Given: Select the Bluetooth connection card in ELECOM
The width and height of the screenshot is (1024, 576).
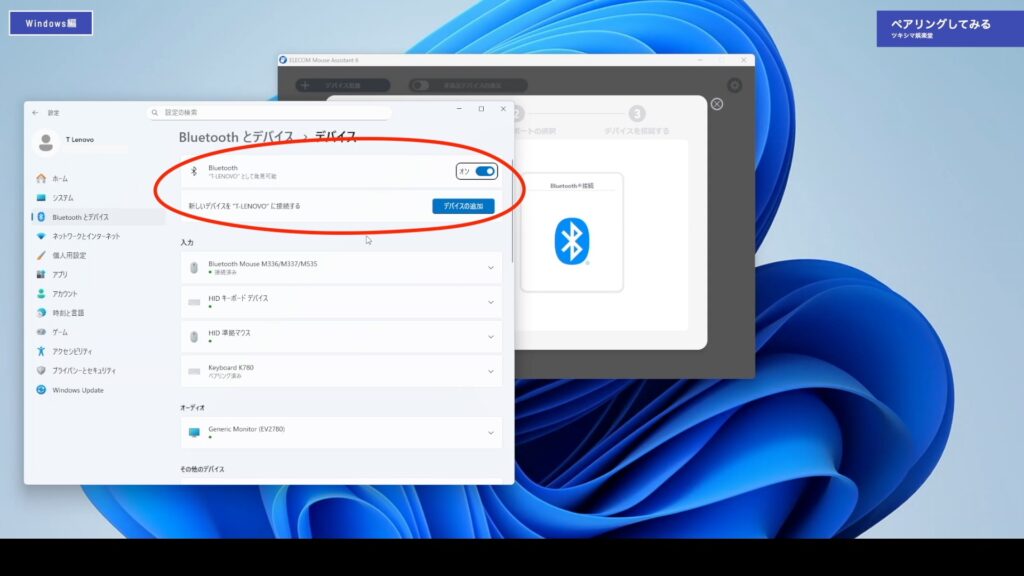Looking at the screenshot, I should click(571, 233).
